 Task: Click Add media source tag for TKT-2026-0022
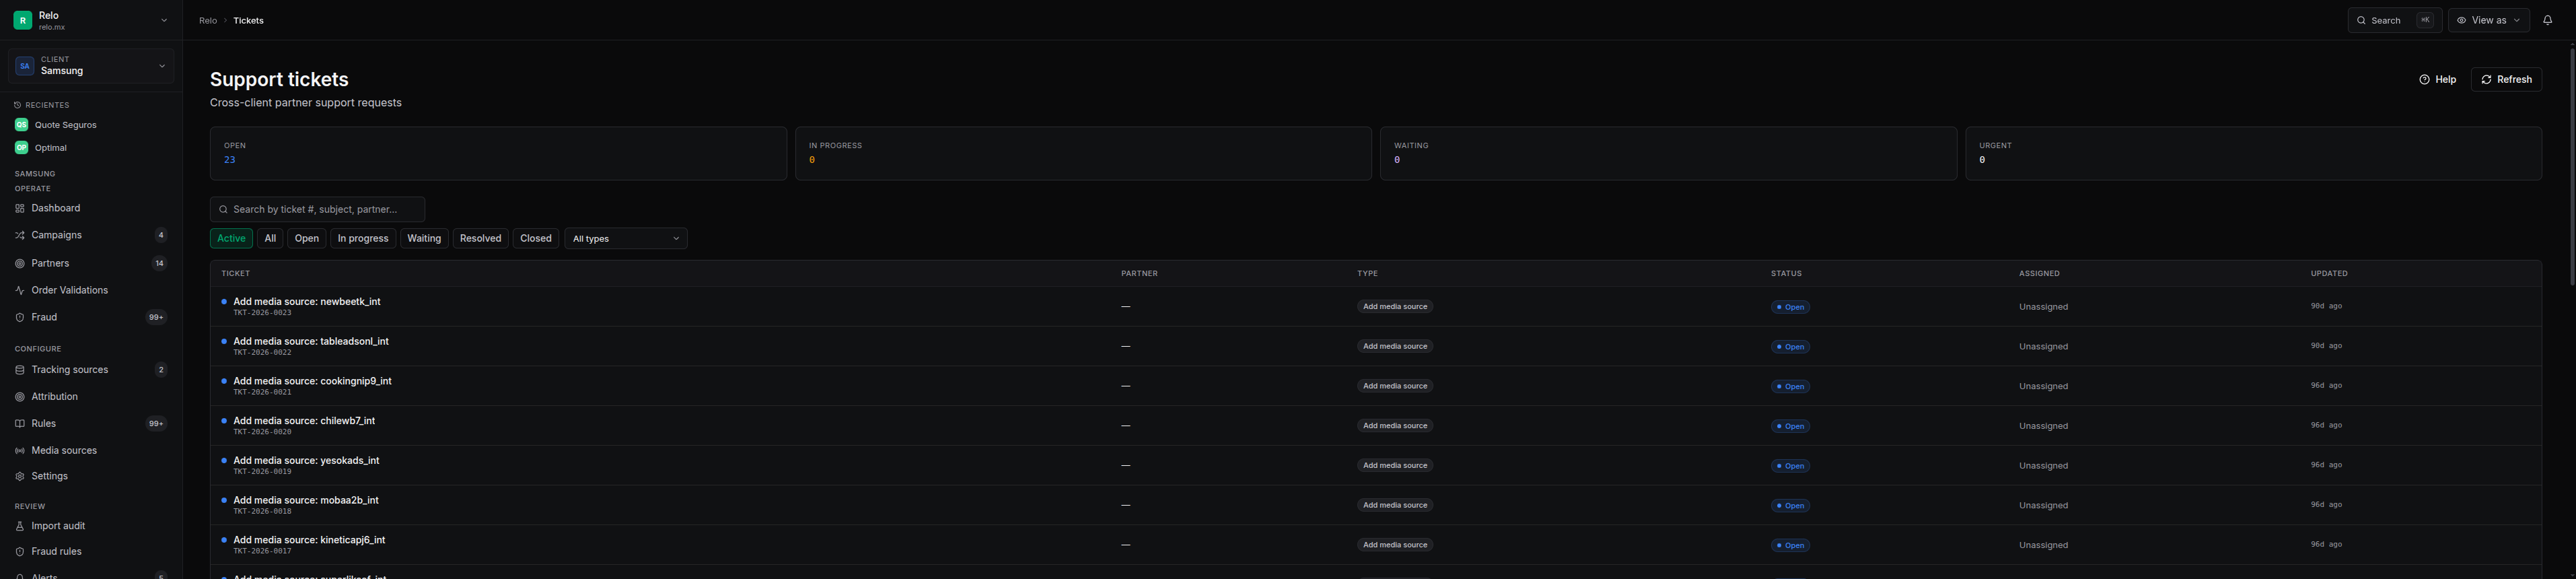(1394, 346)
